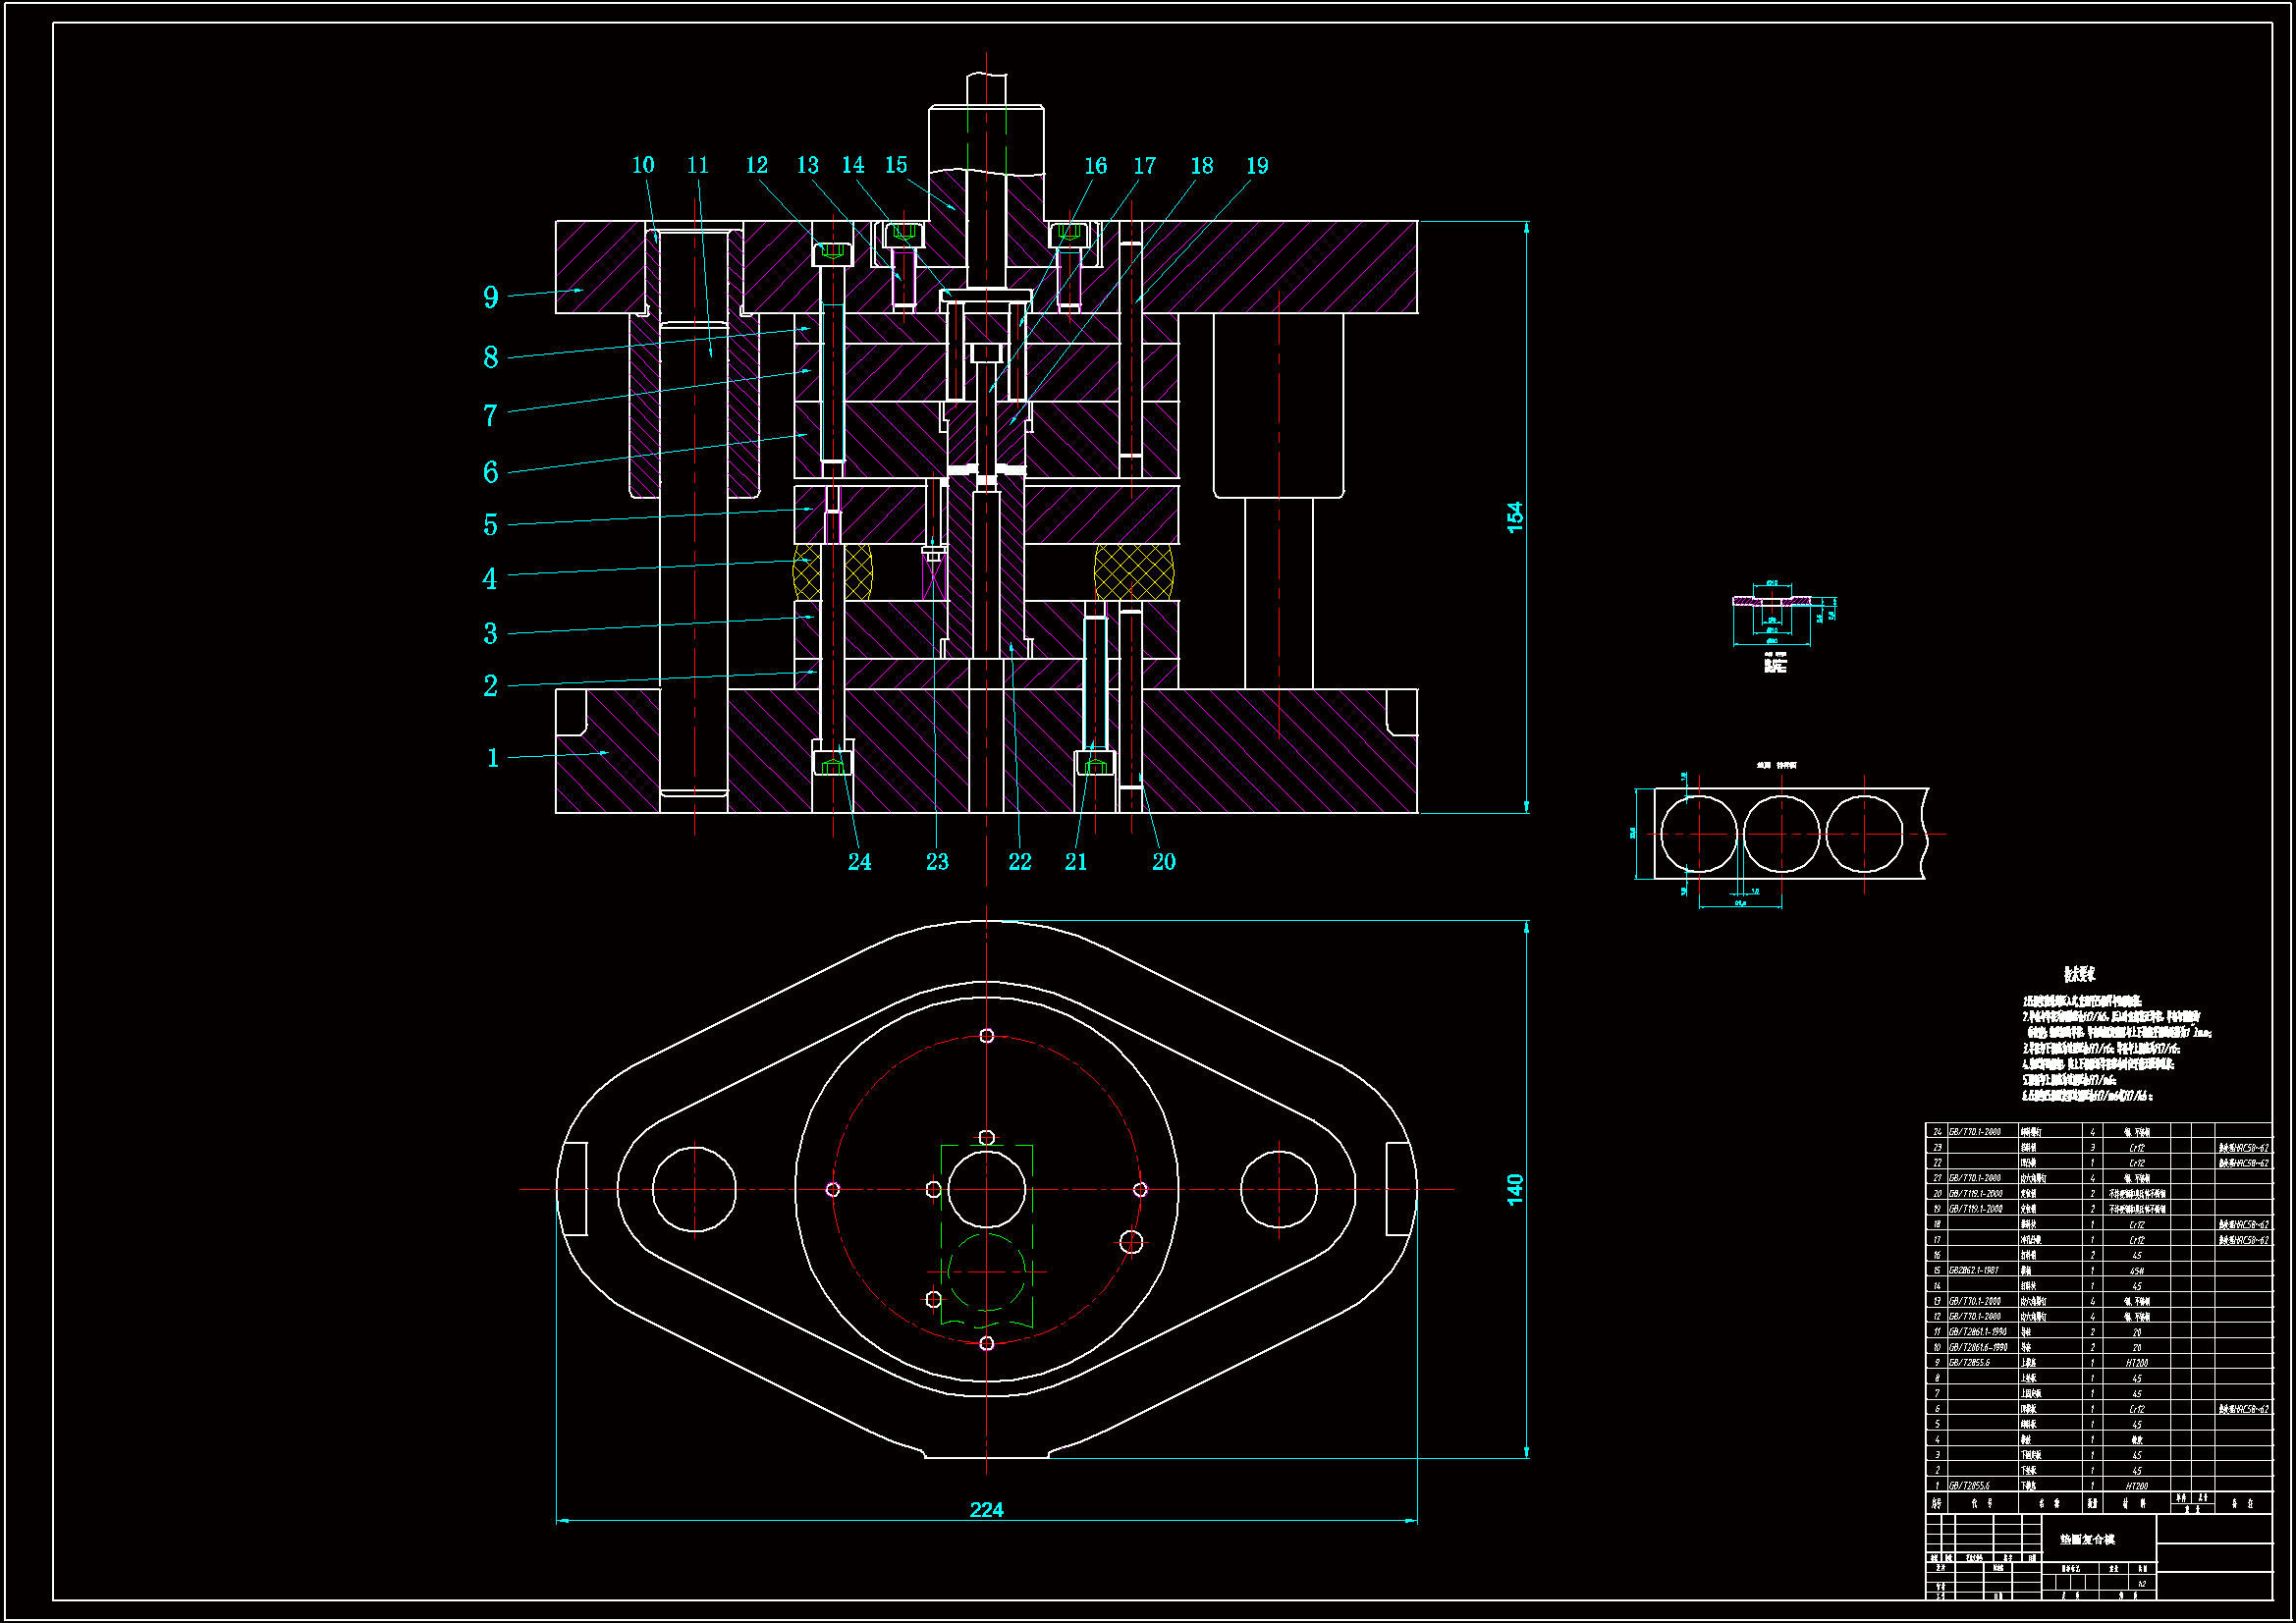Click part callout number 5 label
The image size is (2296, 1623).
click(490, 525)
